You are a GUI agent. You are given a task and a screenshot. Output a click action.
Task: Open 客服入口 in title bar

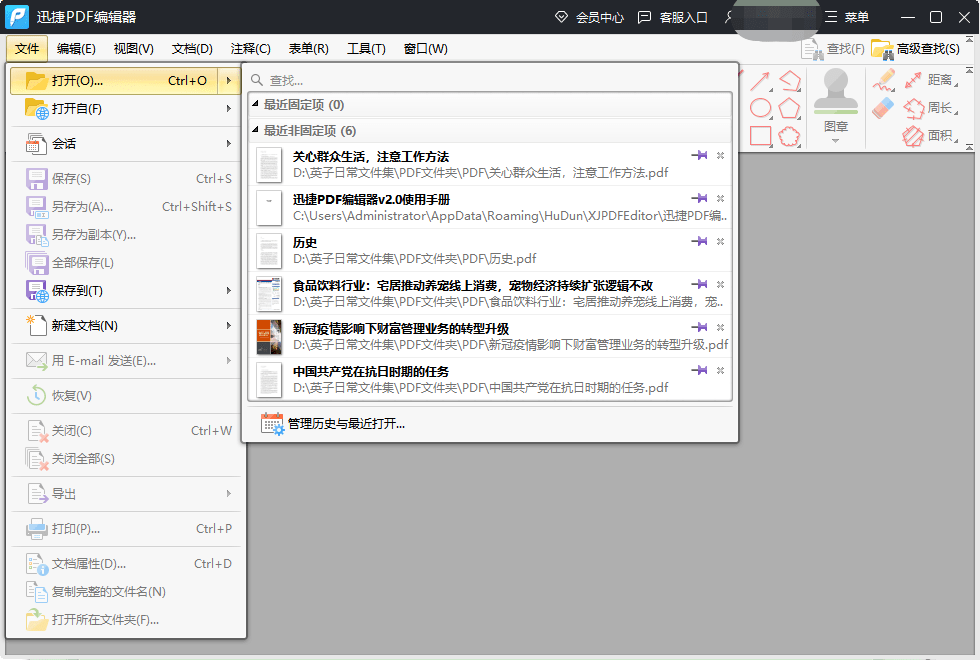[672, 18]
